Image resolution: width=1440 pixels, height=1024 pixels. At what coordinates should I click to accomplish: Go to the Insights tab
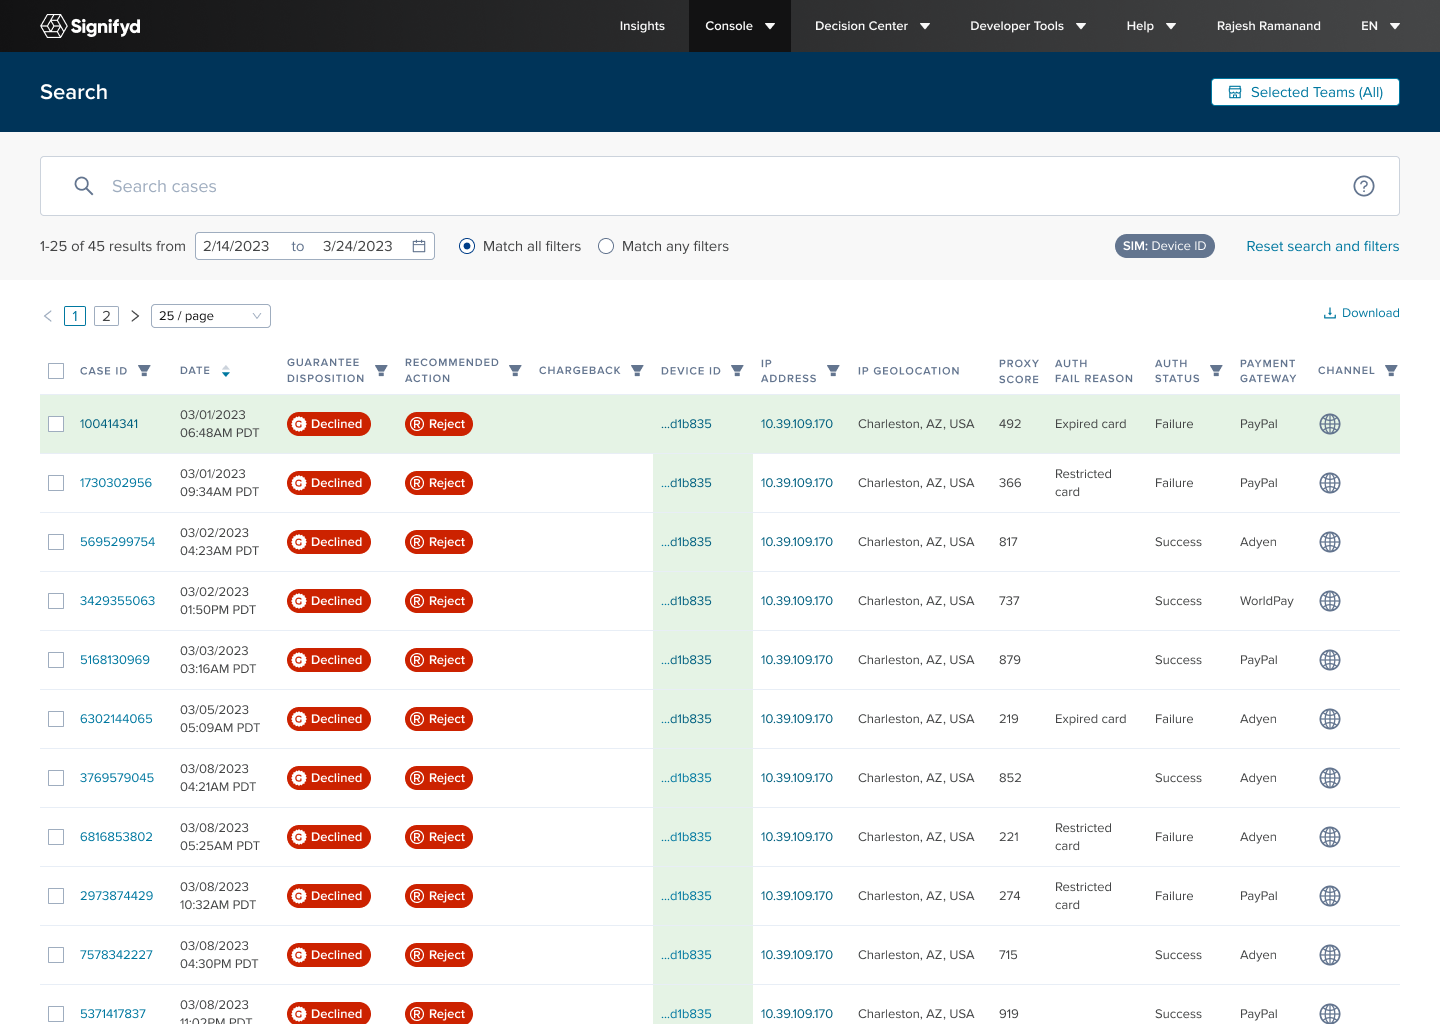coord(642,26)
